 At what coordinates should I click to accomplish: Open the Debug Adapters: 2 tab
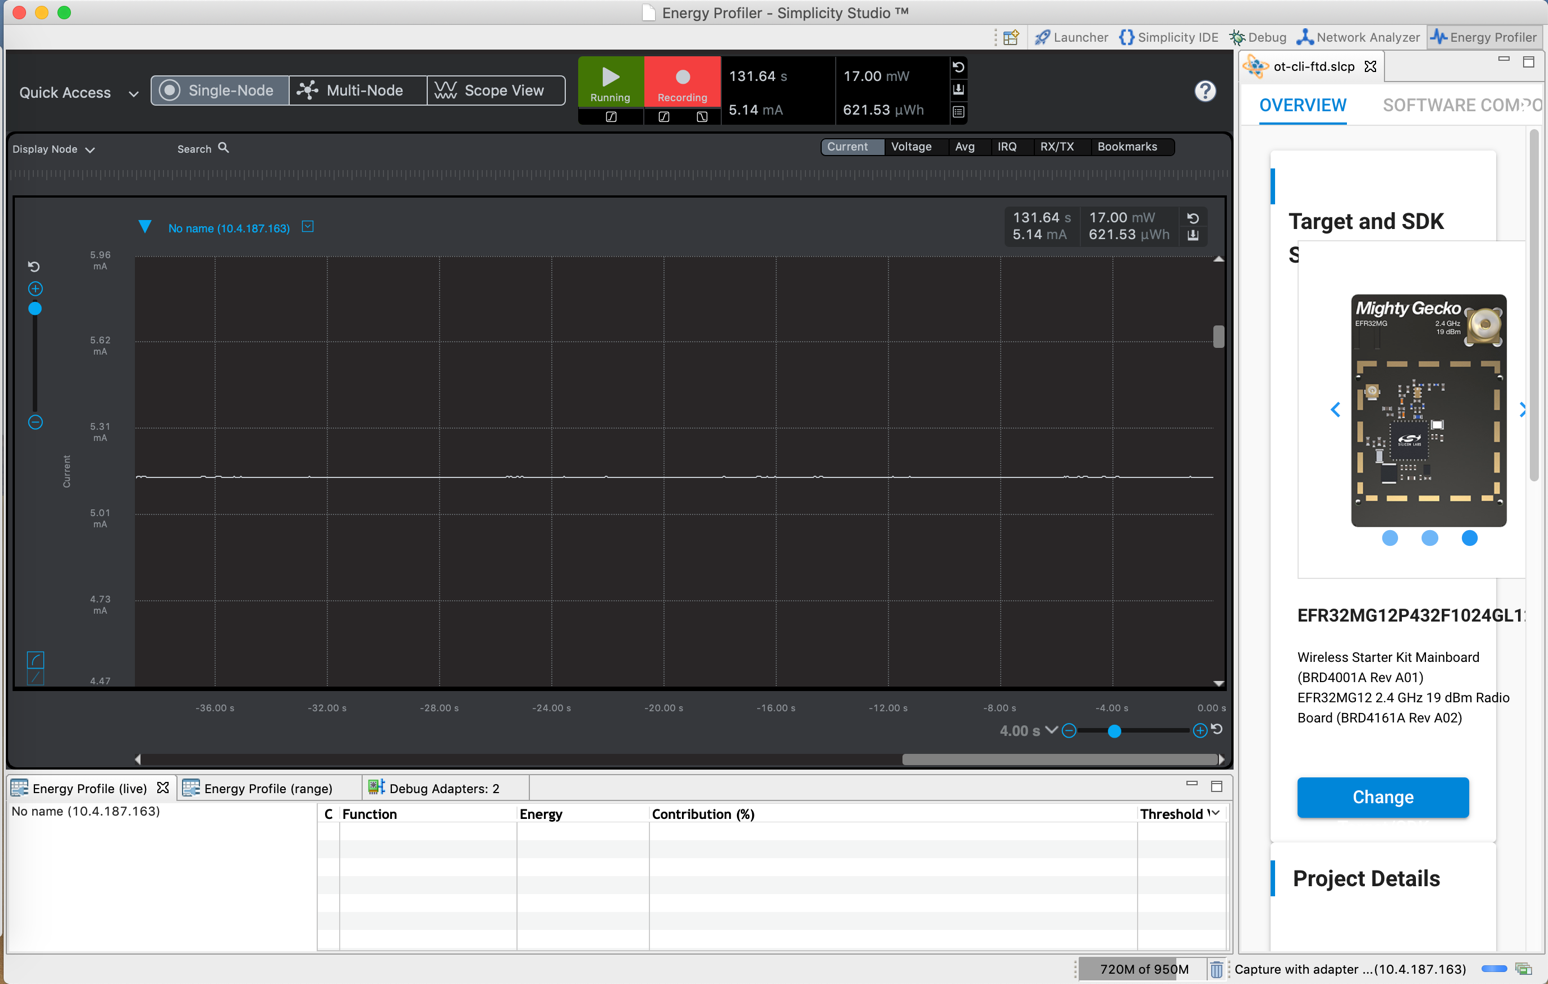pos(444,787)
